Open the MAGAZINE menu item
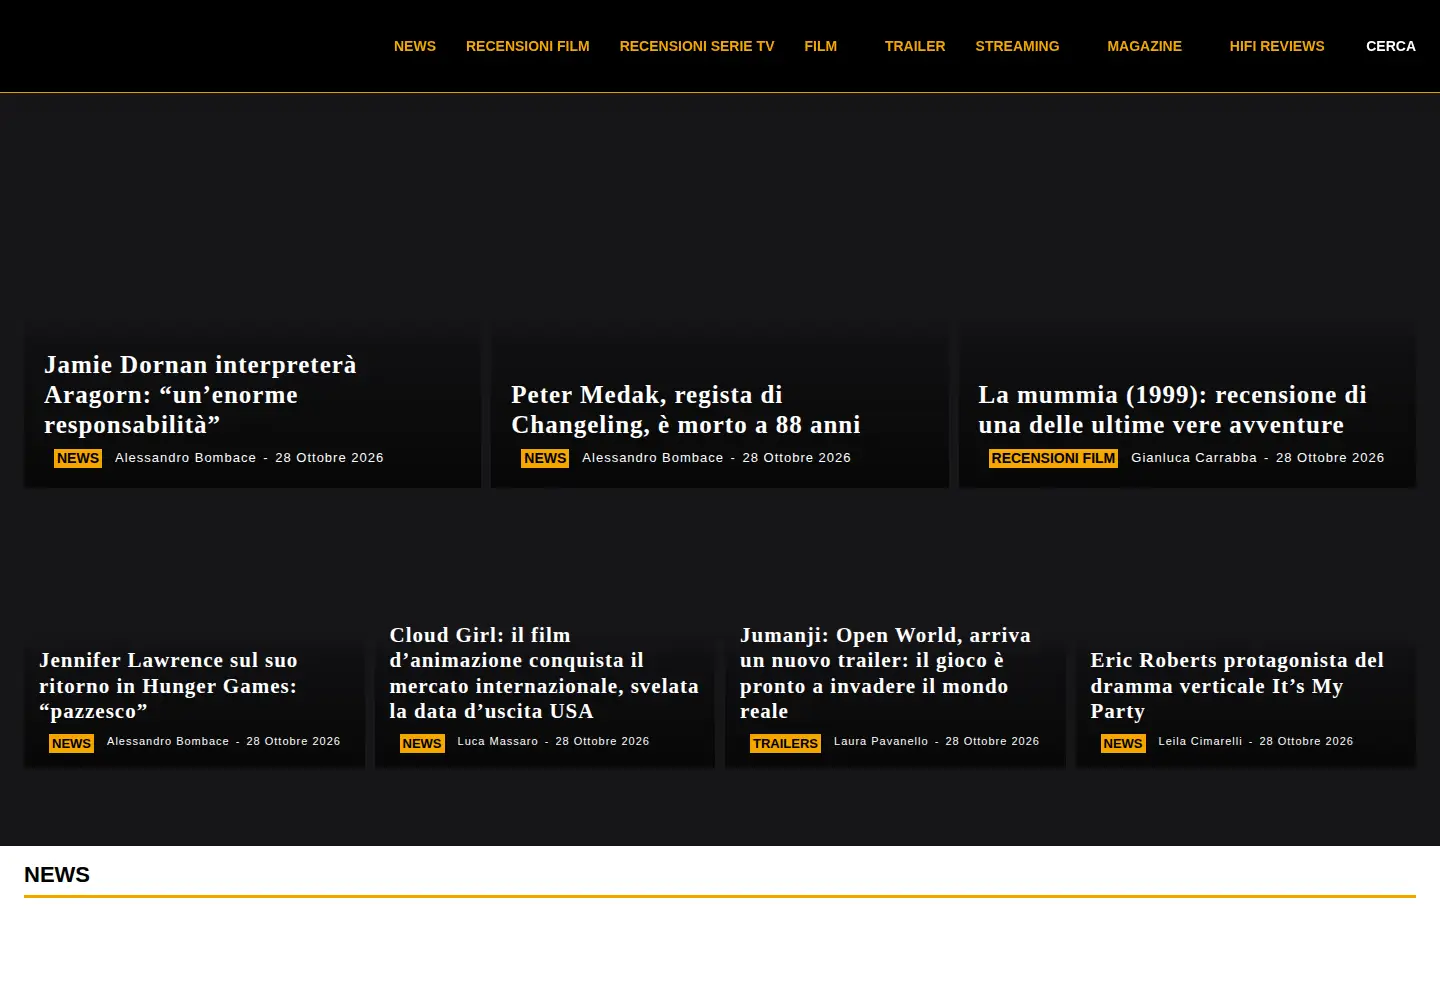This screenshot has width=1440, height=1000. coord(1145,46)
